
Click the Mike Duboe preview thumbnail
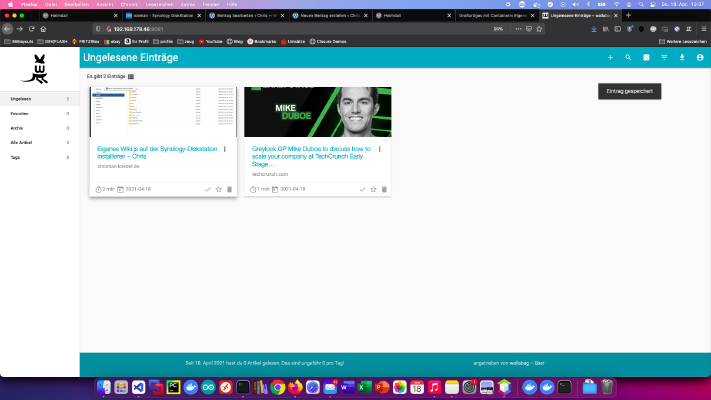pos(318,112)
